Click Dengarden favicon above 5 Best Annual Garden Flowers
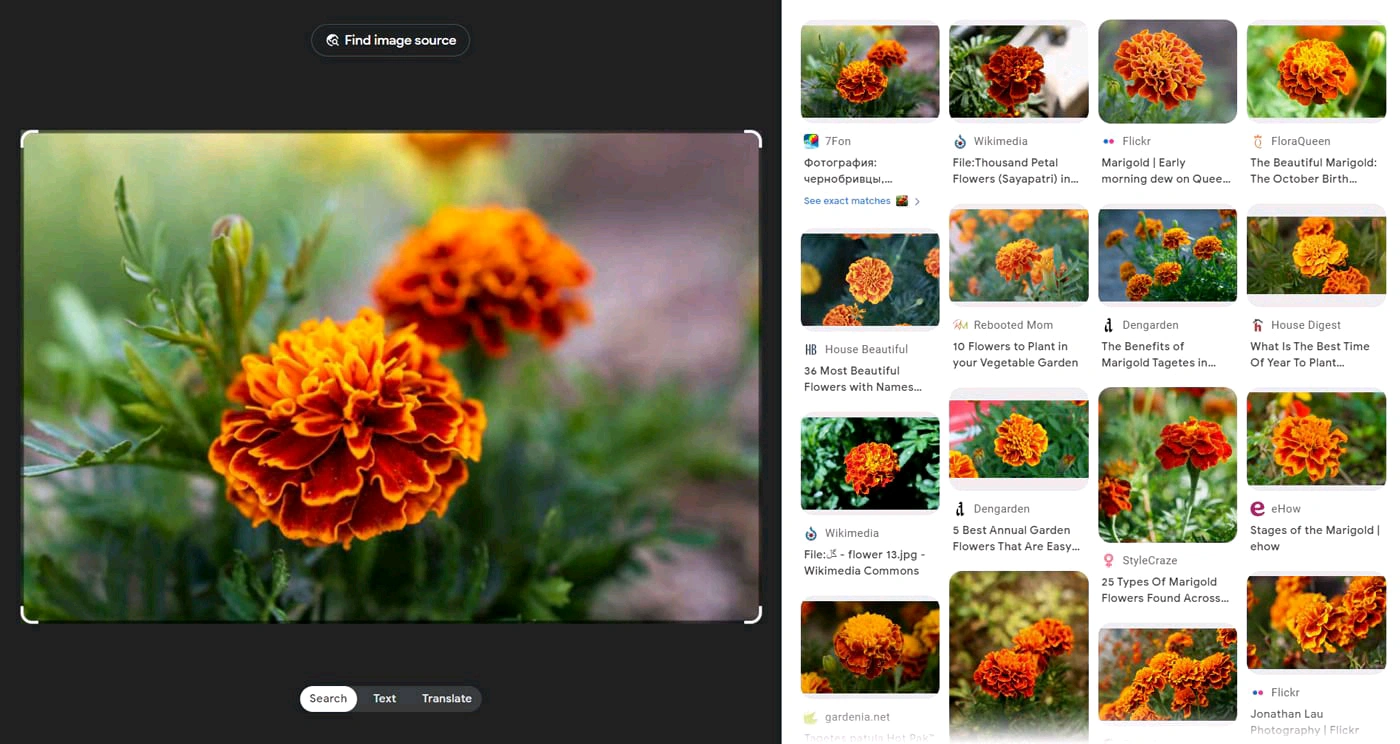 click(960, 509)
